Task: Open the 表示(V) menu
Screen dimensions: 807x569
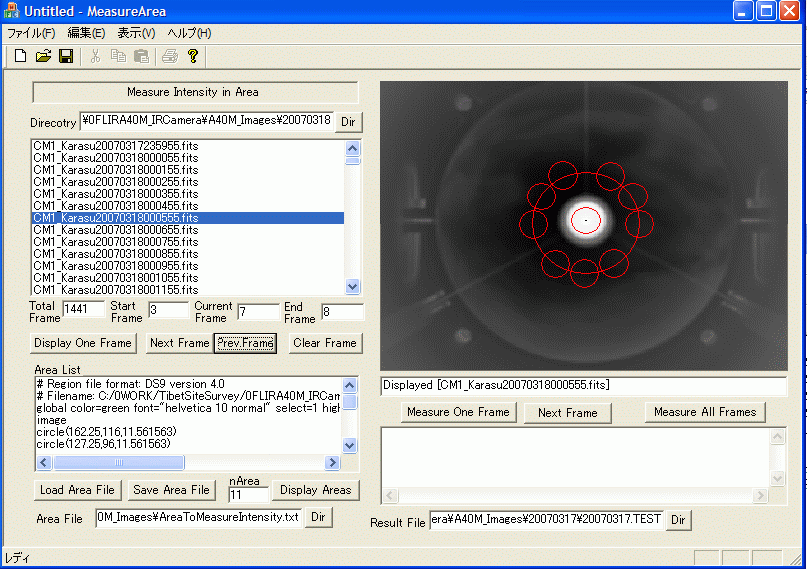Action: [136, 33]
